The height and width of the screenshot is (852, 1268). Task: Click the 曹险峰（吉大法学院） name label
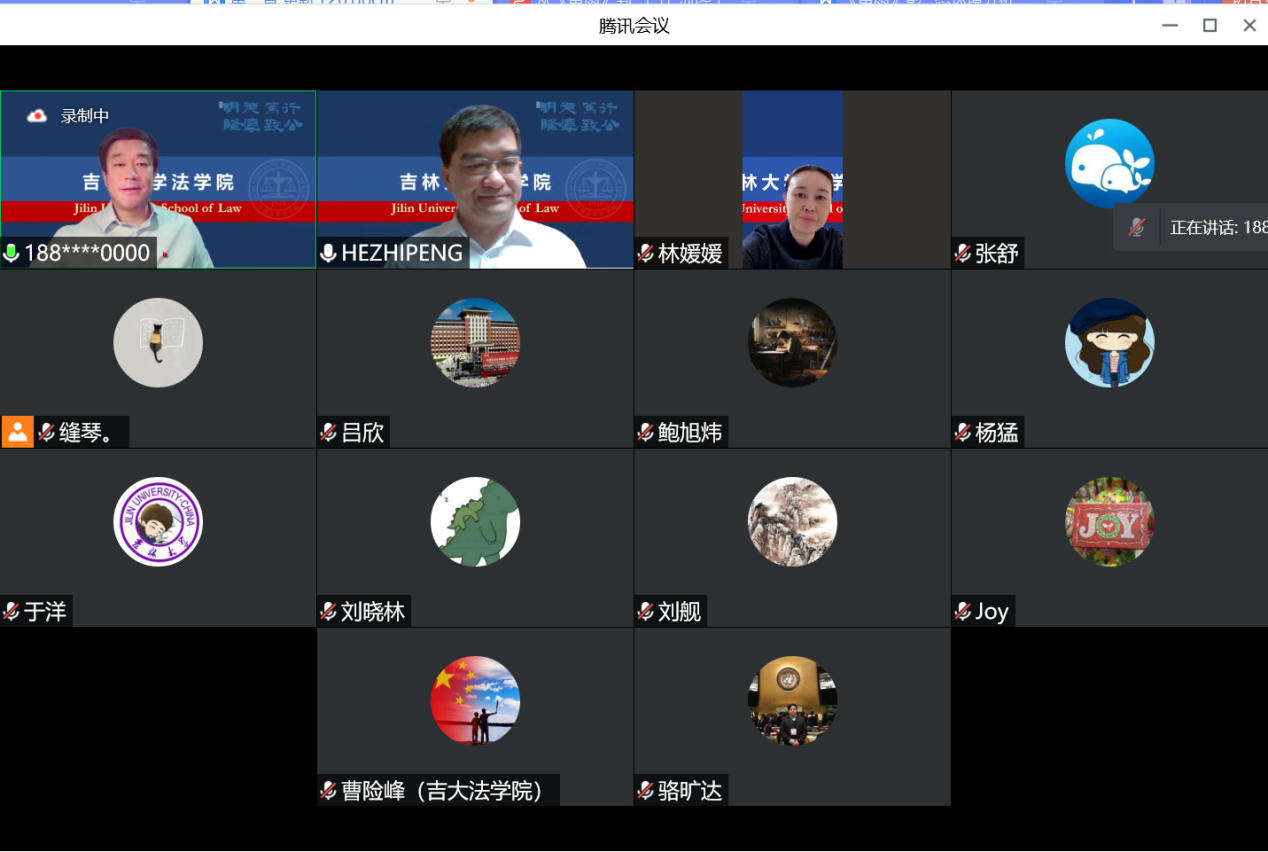[x=446, y=790]
